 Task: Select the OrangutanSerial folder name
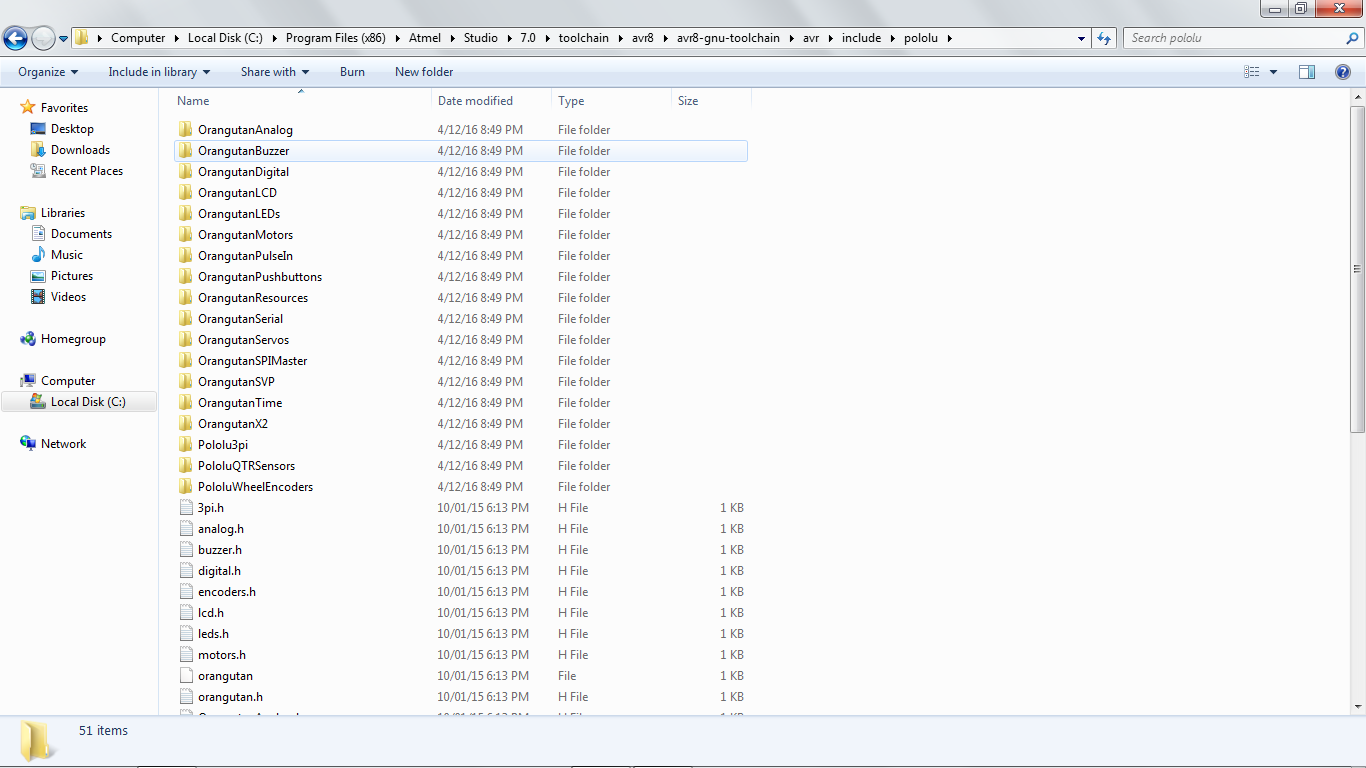click(240, 319)
